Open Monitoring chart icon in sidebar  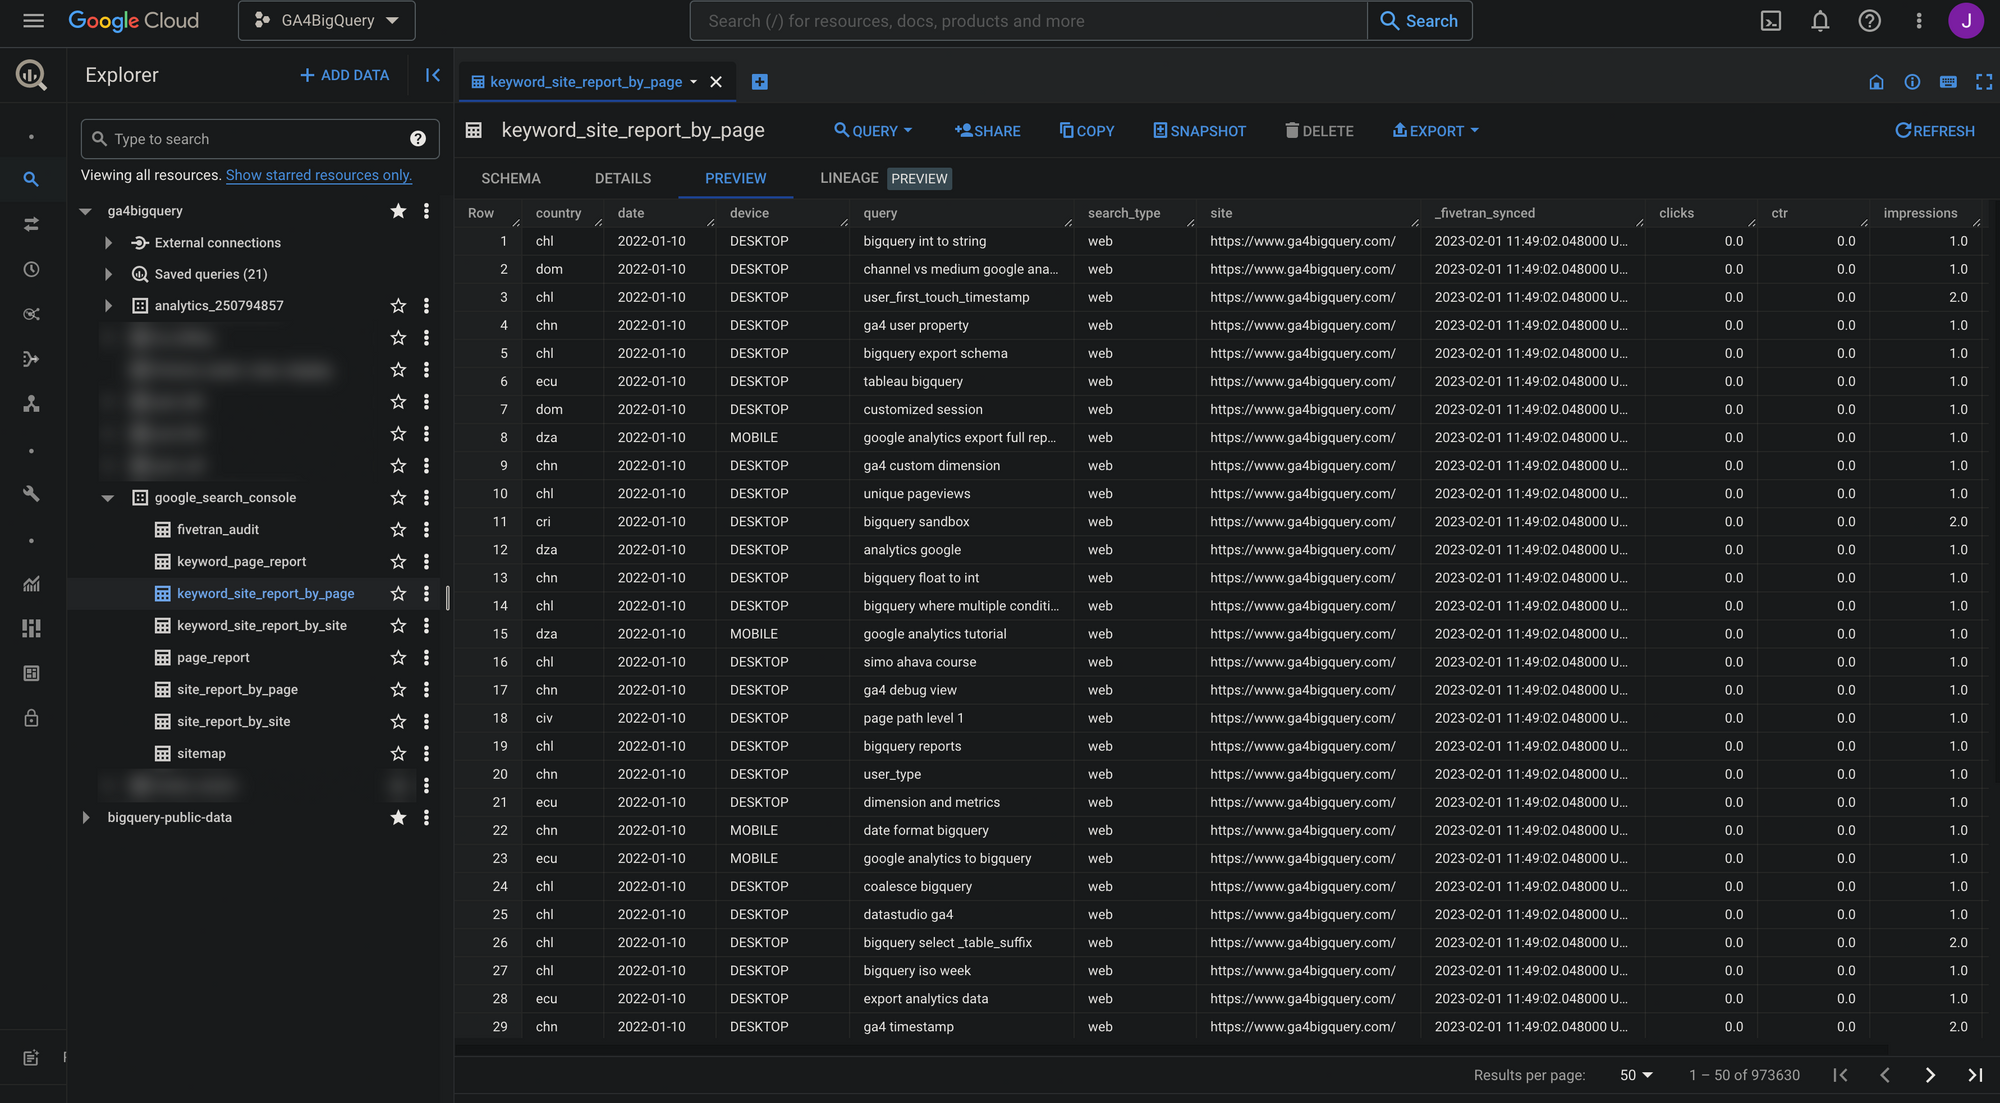click(x=31, y=584)
